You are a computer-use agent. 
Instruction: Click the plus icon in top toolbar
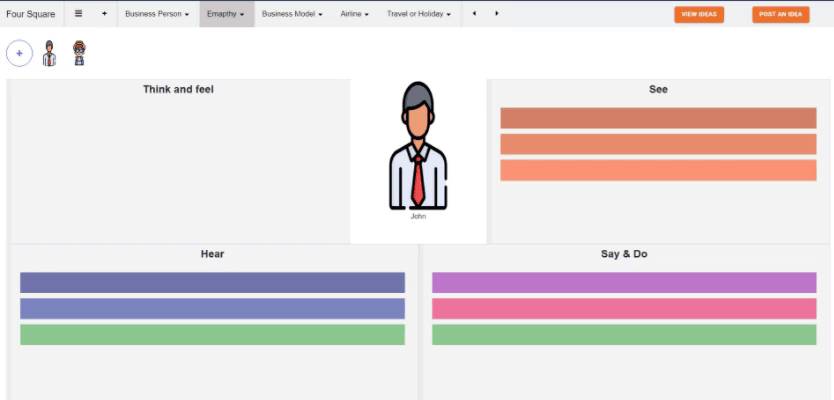click(104, 14)
